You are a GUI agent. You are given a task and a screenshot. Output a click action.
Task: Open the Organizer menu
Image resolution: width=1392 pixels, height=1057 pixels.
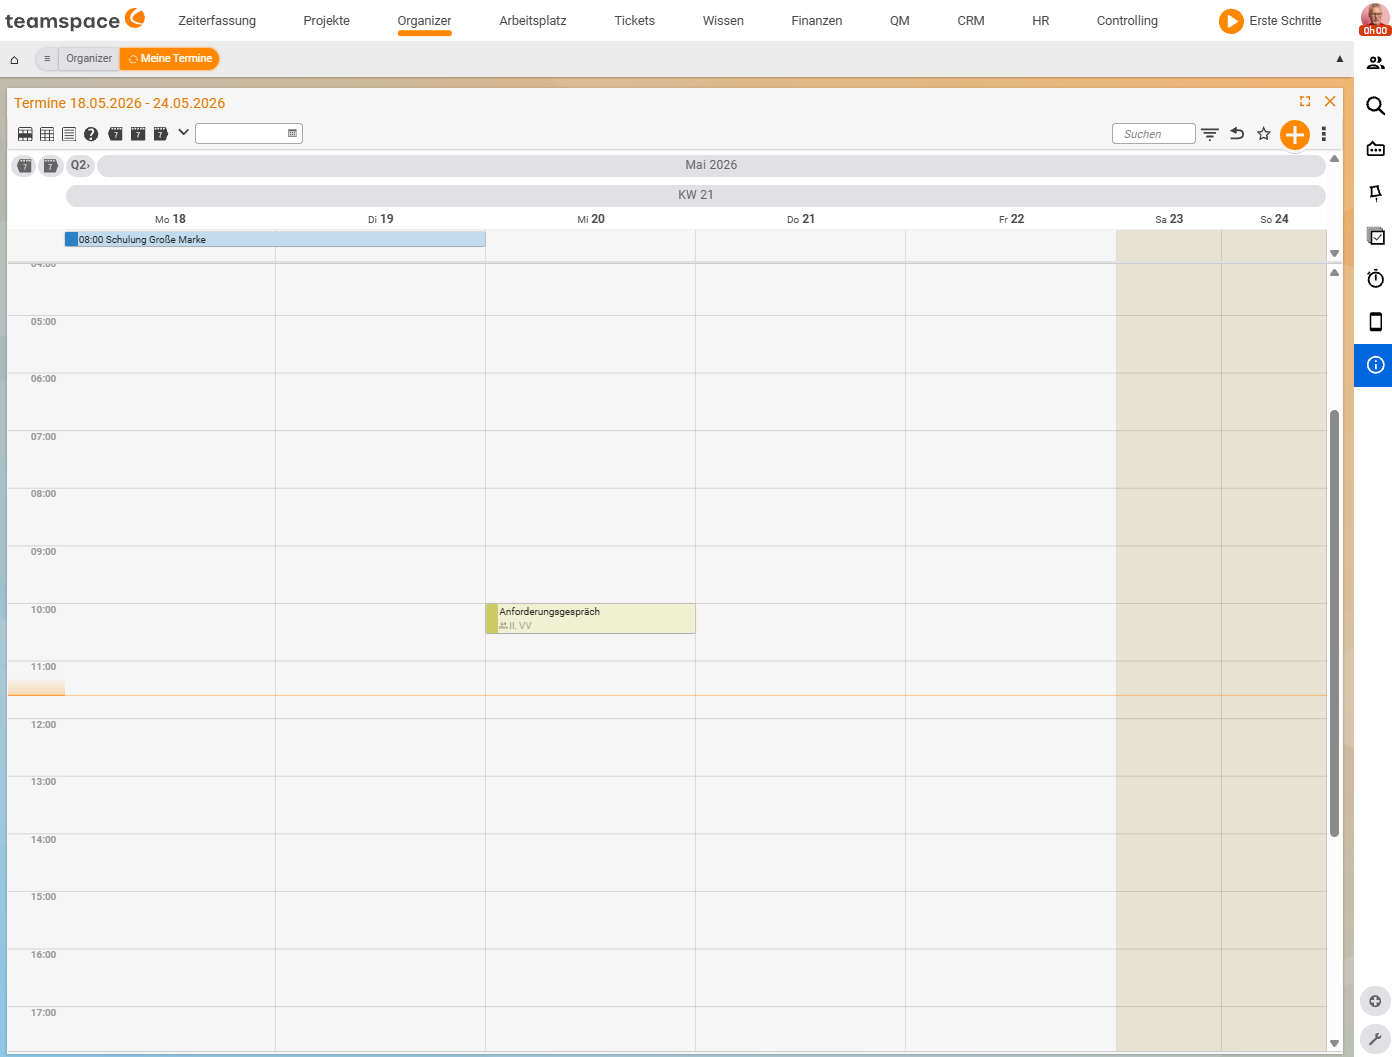coord(424,20)
